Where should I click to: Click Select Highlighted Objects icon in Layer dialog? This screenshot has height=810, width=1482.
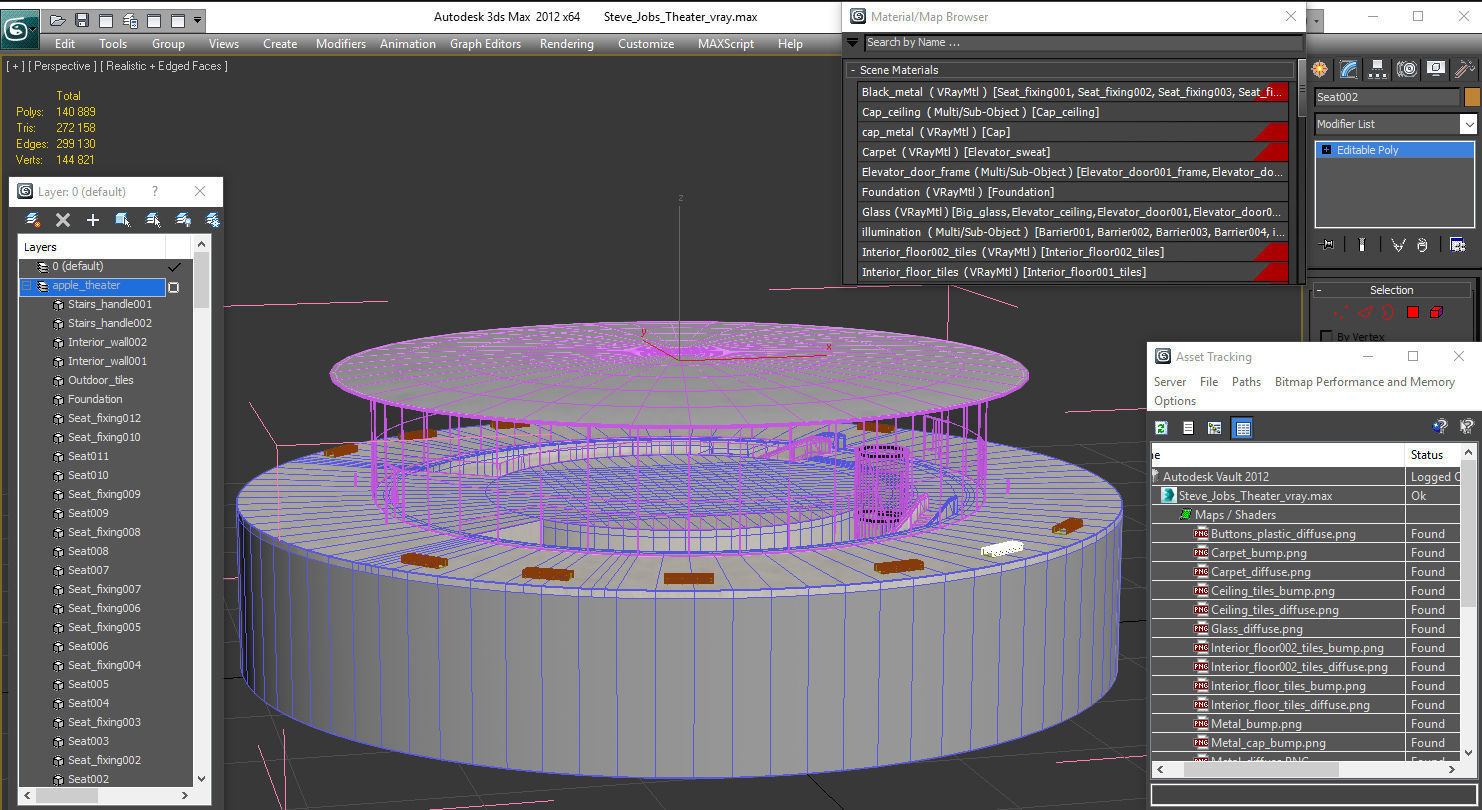(123, 220)
